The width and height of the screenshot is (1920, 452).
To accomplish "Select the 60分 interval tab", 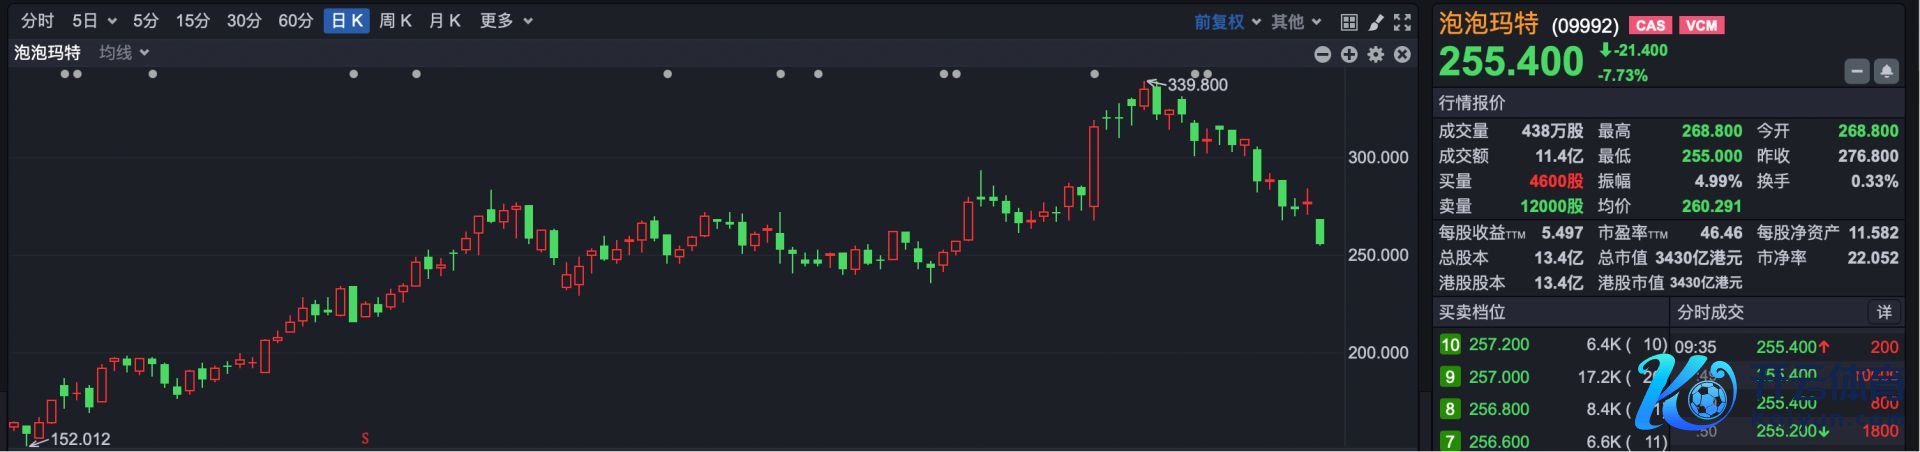I will [295, 21].
